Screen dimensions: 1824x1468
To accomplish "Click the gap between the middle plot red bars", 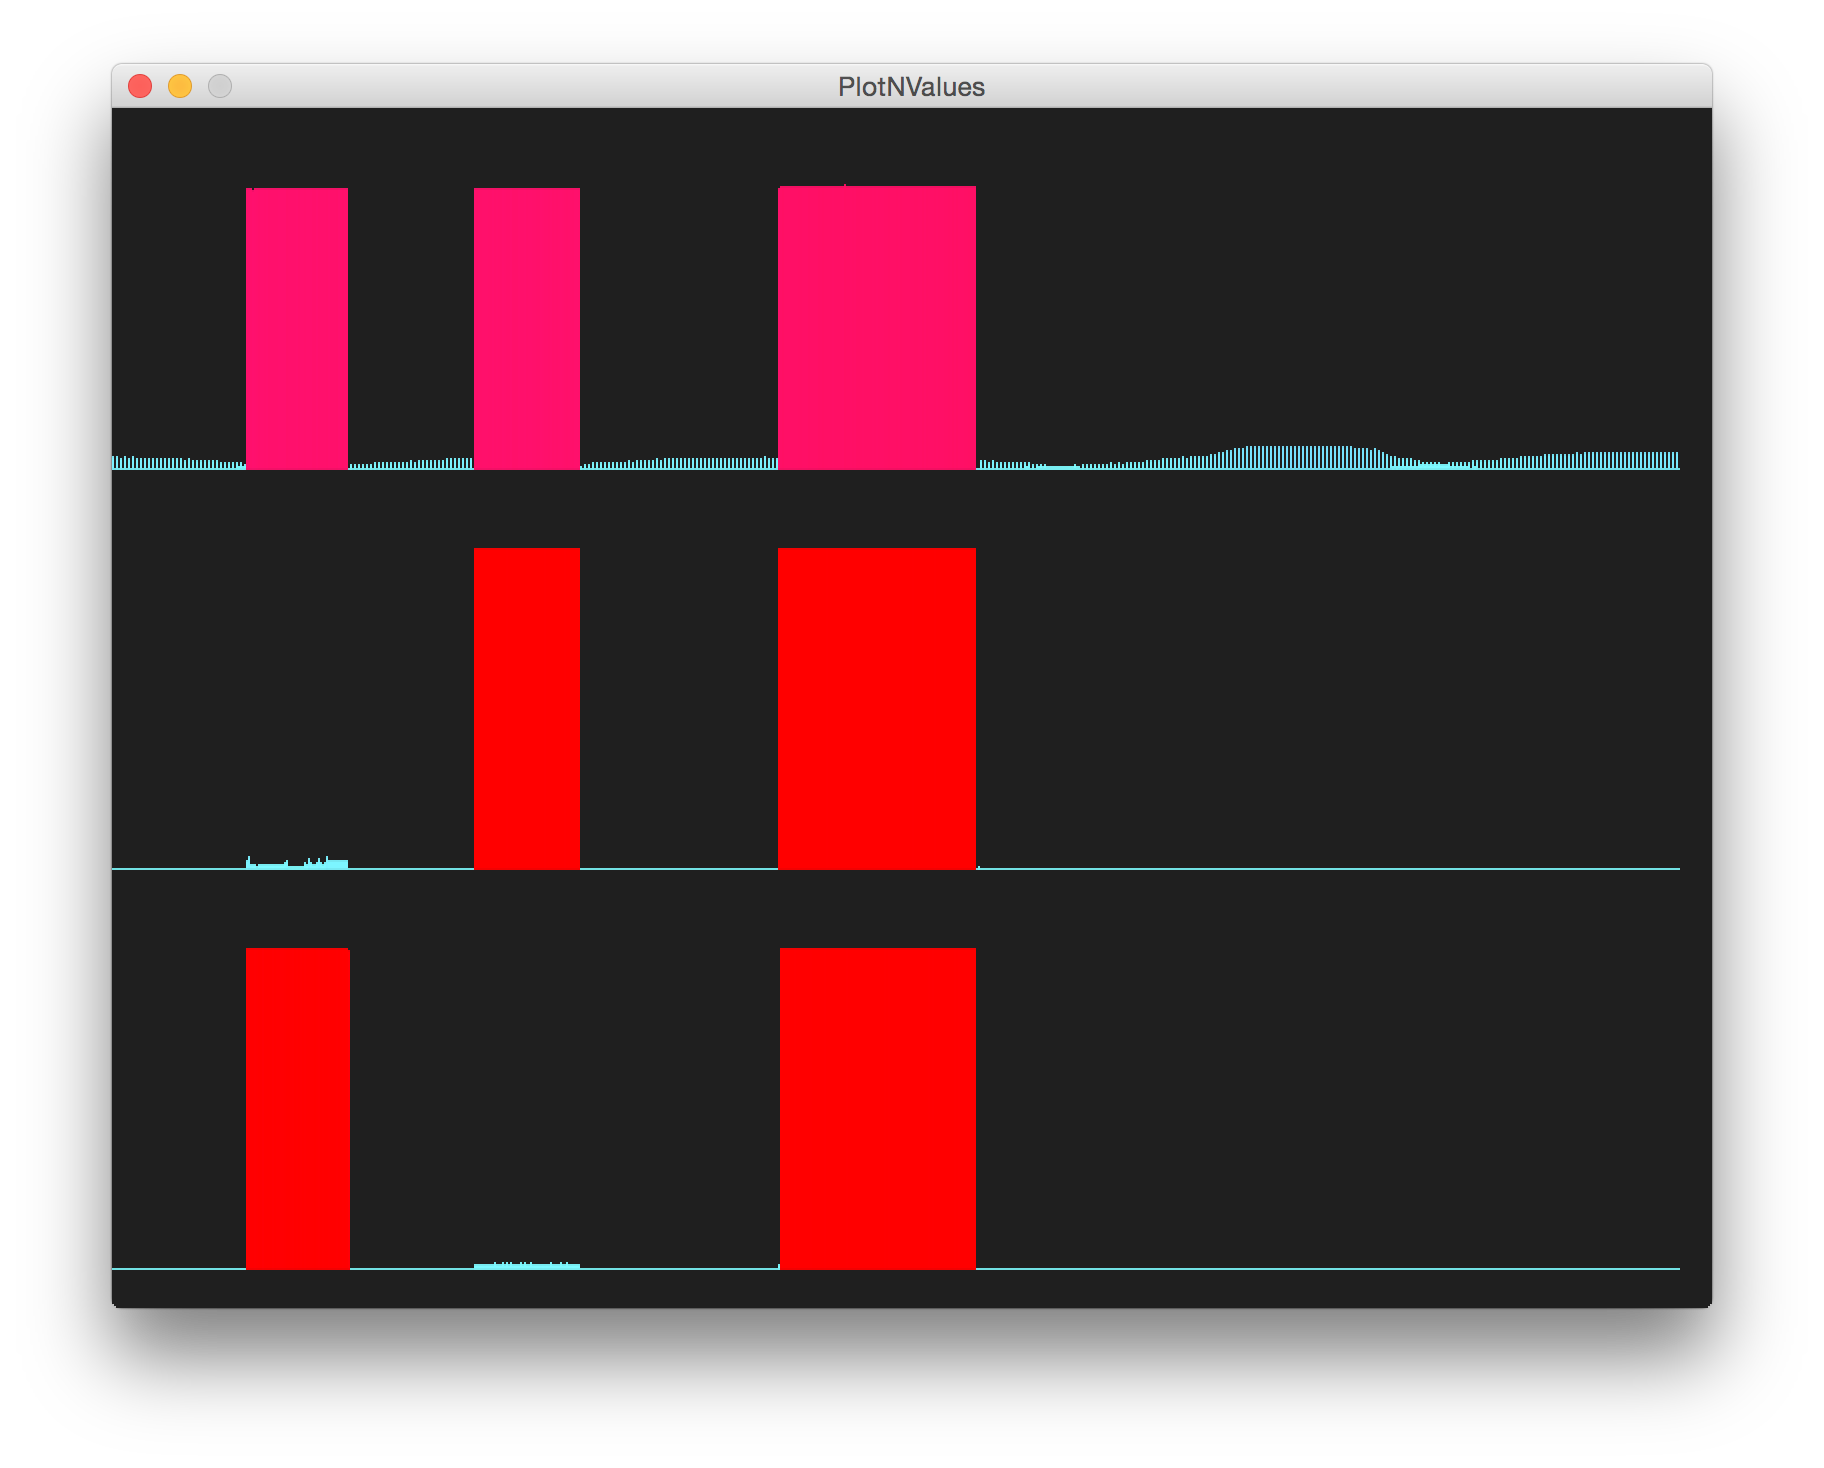I will 680,700.
